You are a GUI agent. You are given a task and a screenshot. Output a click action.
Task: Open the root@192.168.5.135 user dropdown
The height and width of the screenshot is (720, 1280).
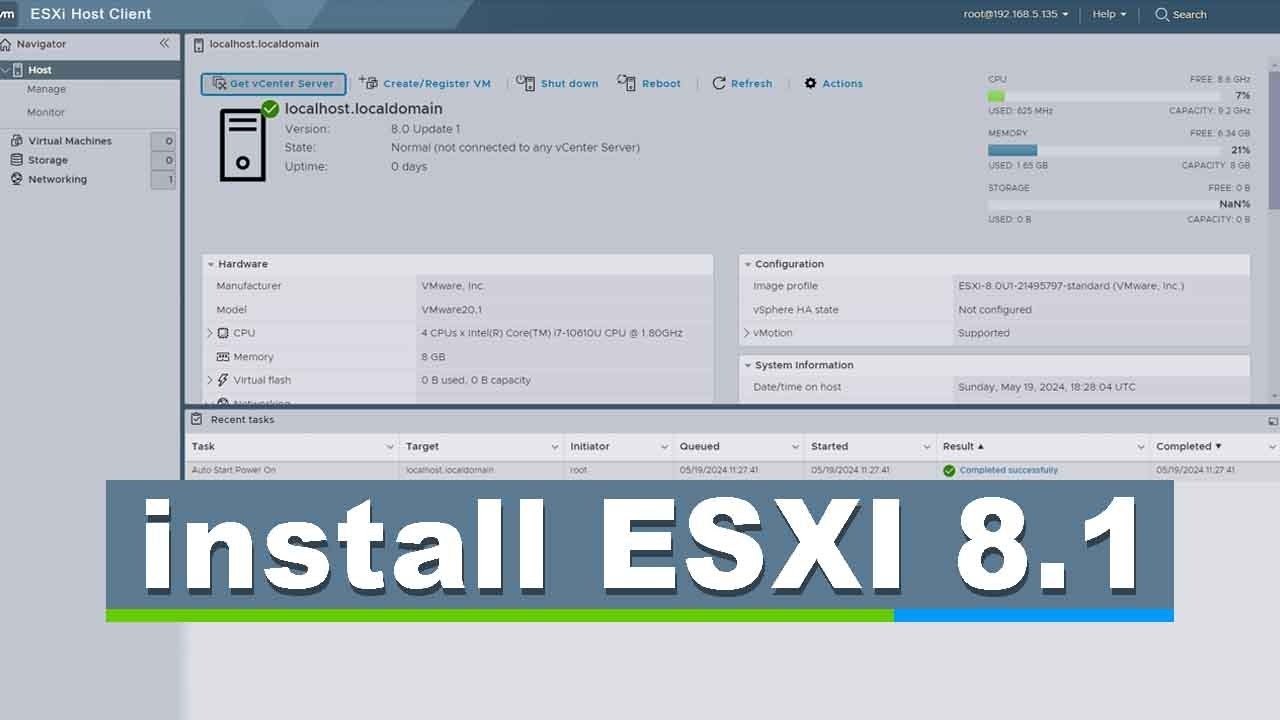pos(1016,15)
